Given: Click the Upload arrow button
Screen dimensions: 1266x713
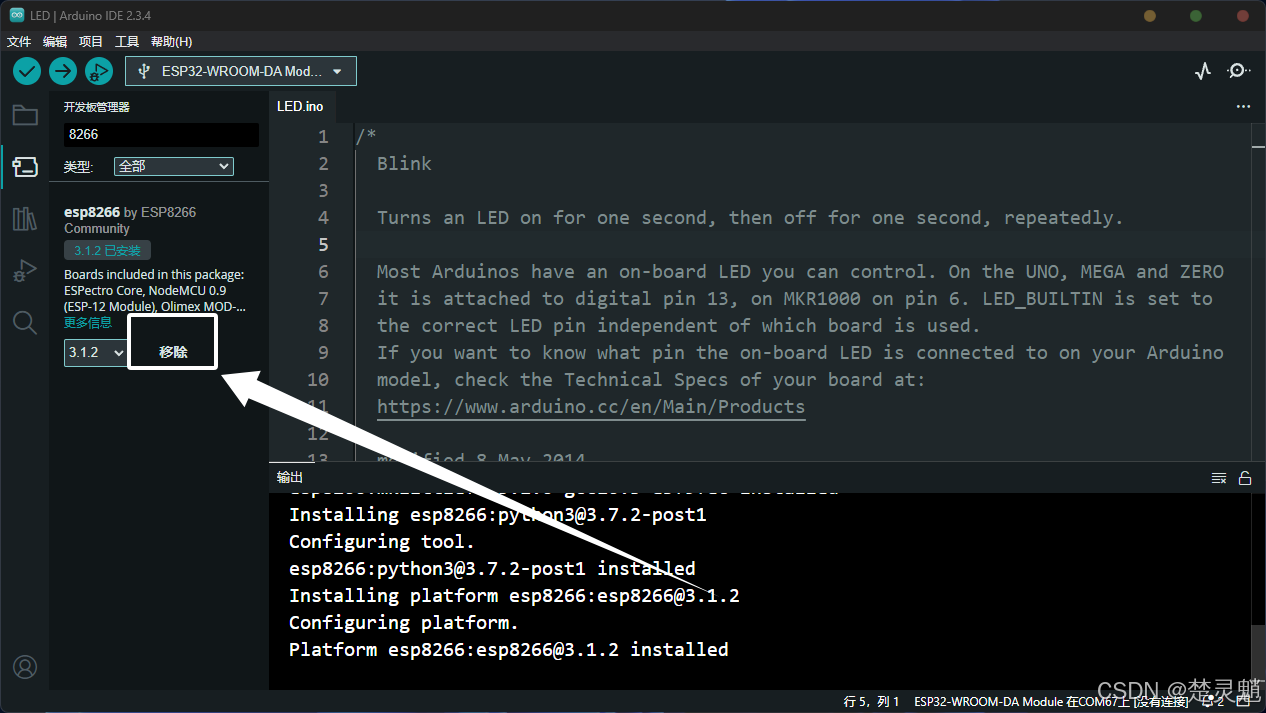Looking at the screenshot, I should tap(63, 71).
